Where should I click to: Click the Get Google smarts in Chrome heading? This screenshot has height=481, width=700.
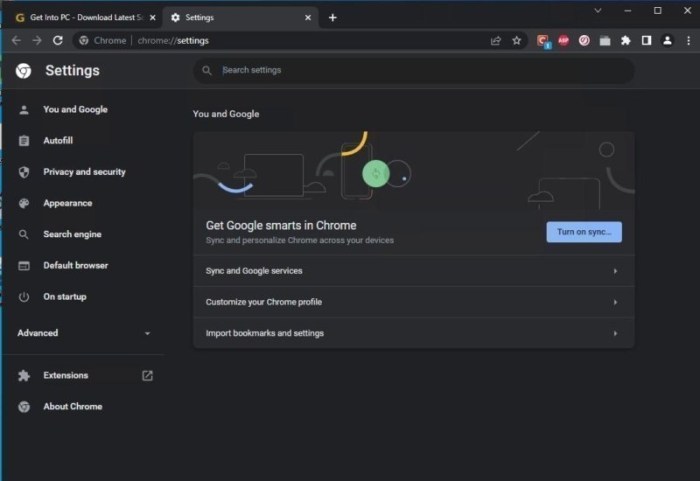point(281,226)
